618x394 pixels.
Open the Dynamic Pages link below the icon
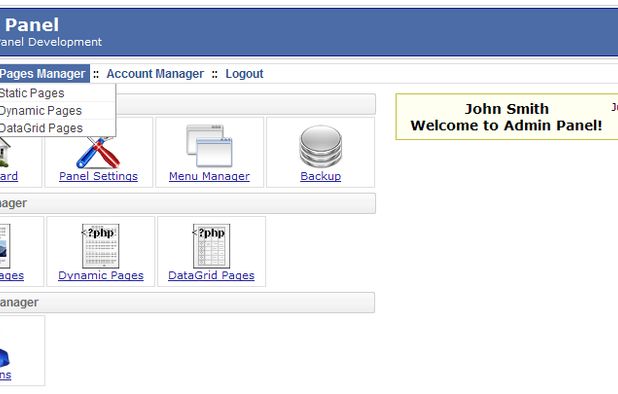[101, 275]
